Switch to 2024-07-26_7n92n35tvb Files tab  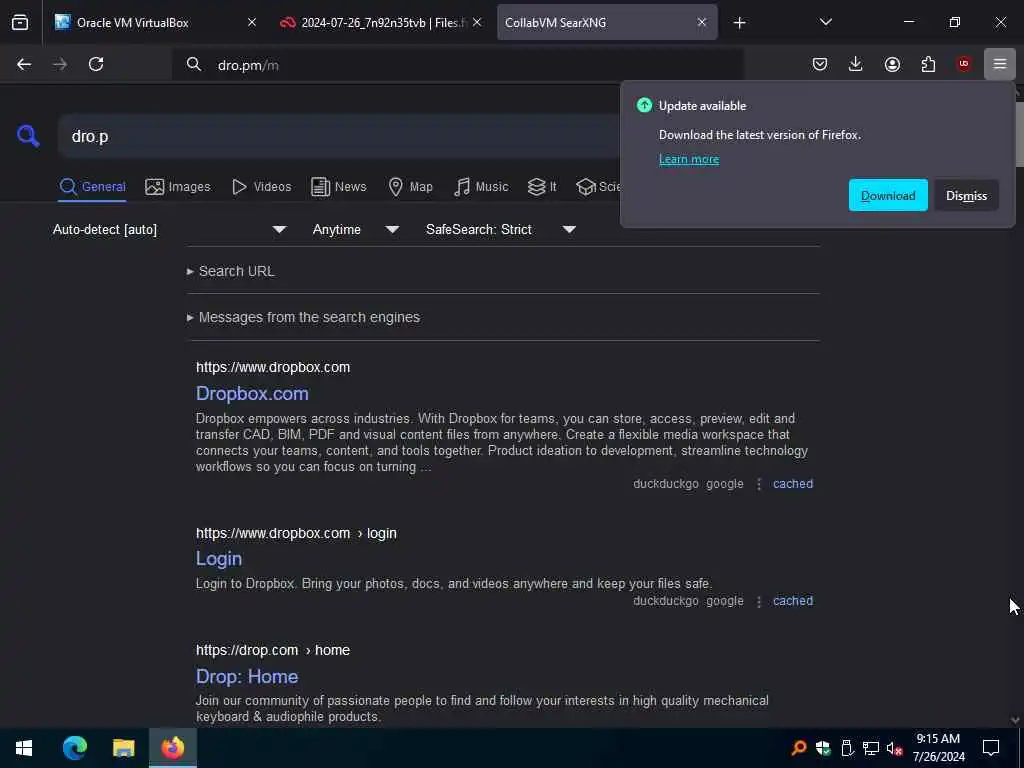click(x=380, y=22)
